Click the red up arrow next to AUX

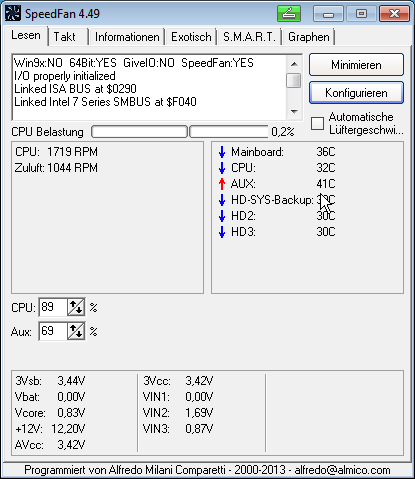click(222, 184)
